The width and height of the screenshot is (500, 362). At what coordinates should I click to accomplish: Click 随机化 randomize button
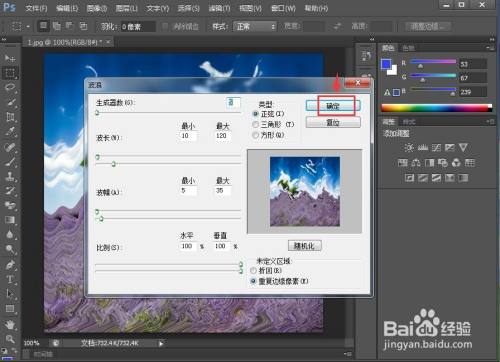pyautogui.click(x=305, y=246)
